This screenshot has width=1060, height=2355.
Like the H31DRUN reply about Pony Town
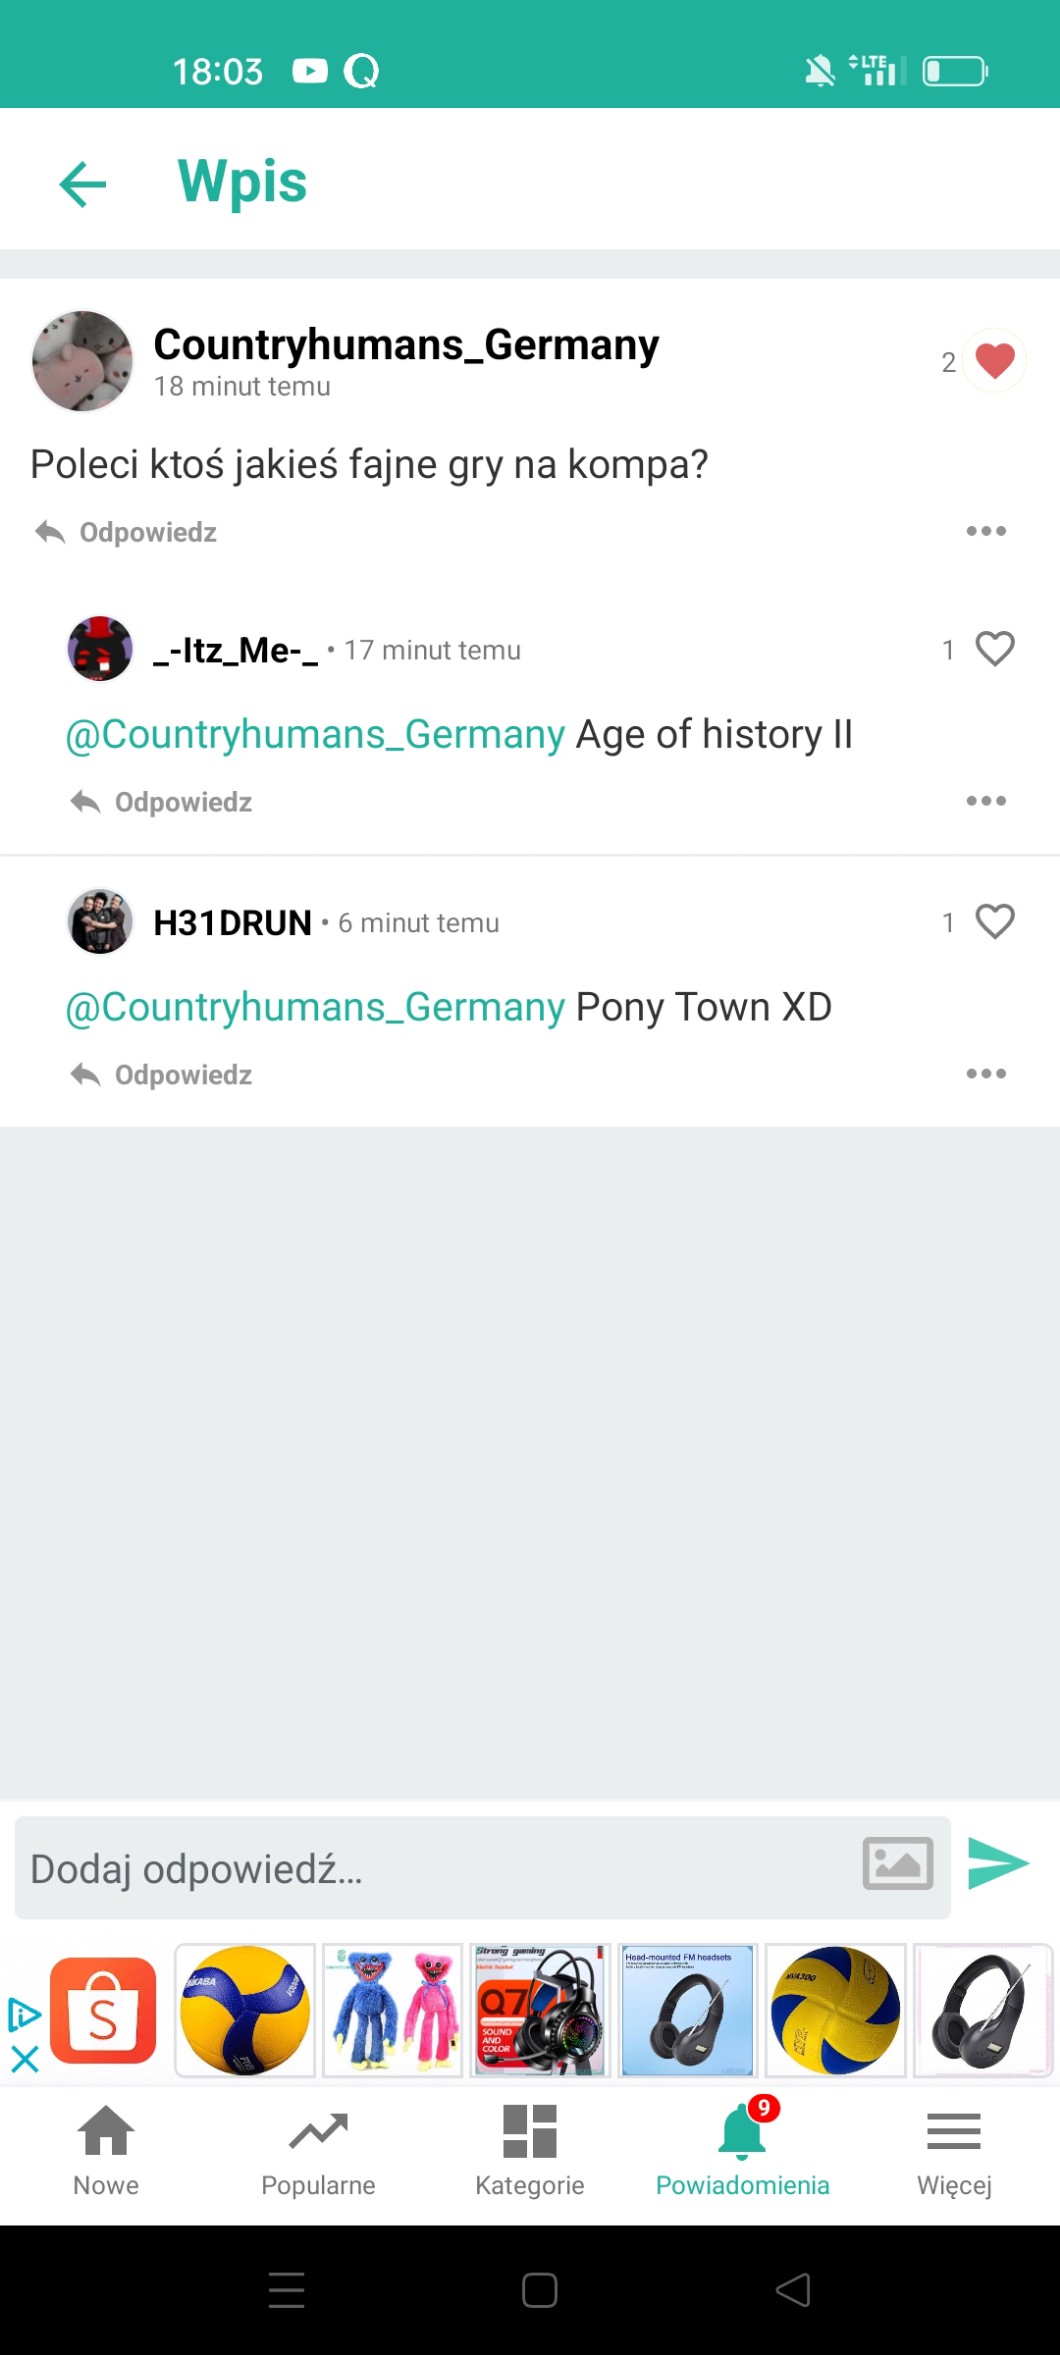point(994,921)
